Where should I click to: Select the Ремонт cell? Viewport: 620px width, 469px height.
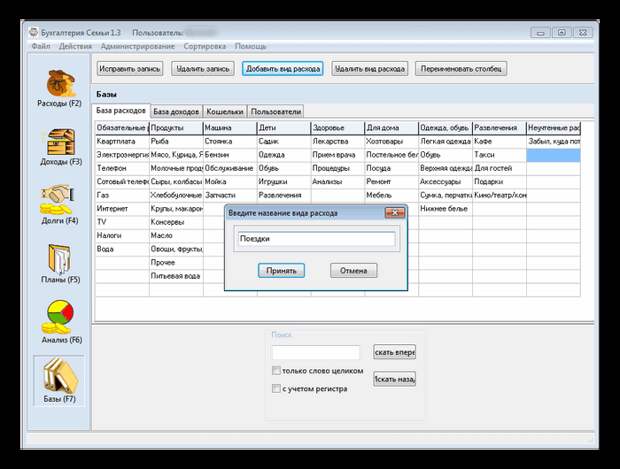pos(391,182)
